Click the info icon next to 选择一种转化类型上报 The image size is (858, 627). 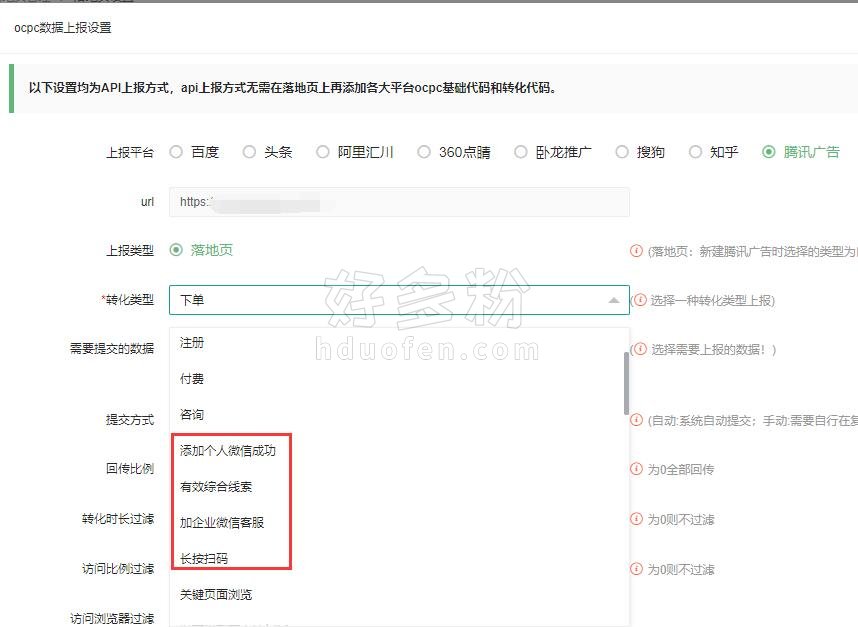pos(640,300)
